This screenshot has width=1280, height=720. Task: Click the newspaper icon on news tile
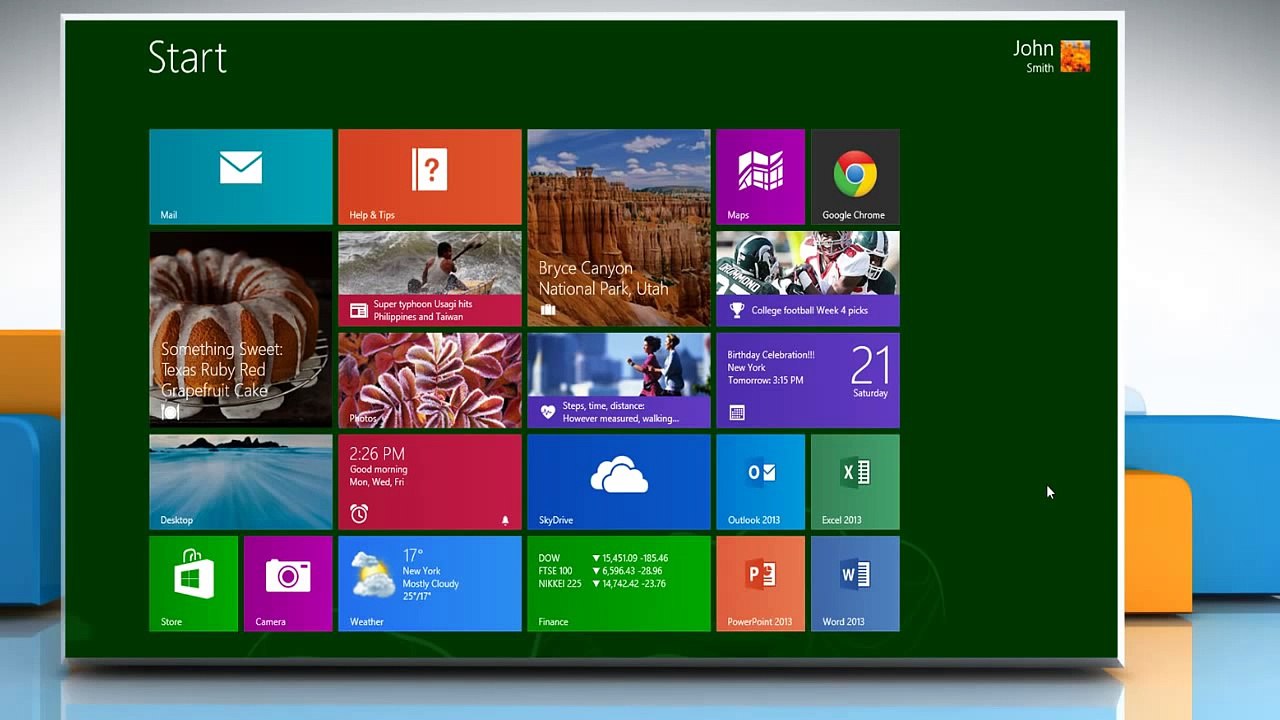click(x=358, y=311)
